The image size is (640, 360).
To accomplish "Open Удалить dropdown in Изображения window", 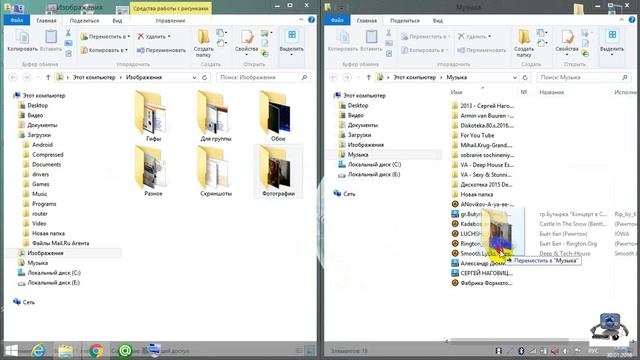I will coord(153,36).
